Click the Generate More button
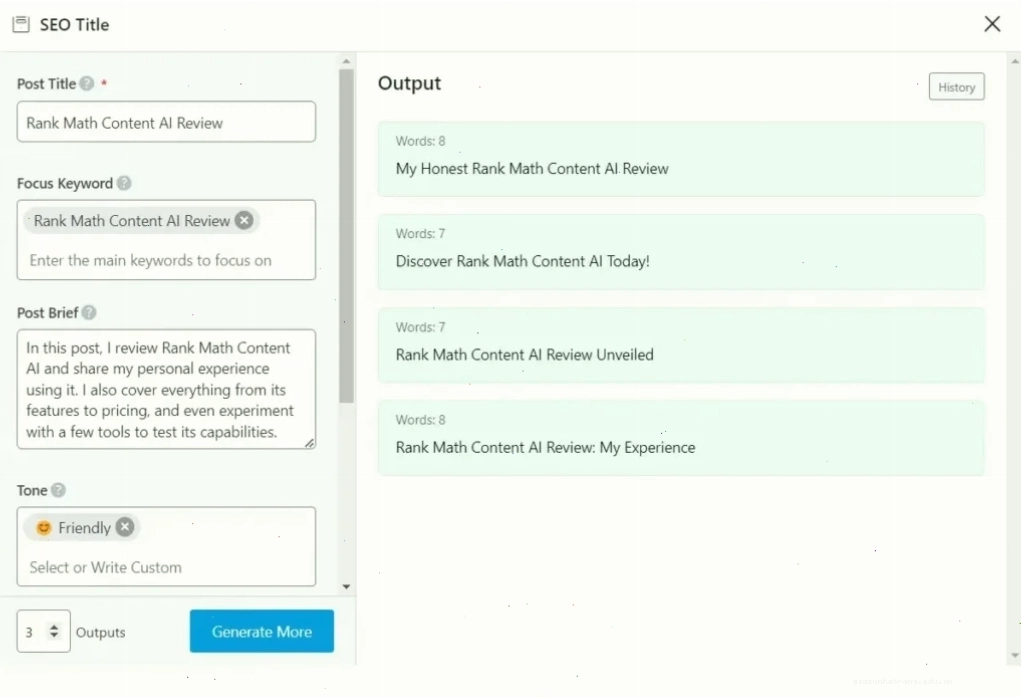Screen dimensions: 1021x698 pos(262,631)
